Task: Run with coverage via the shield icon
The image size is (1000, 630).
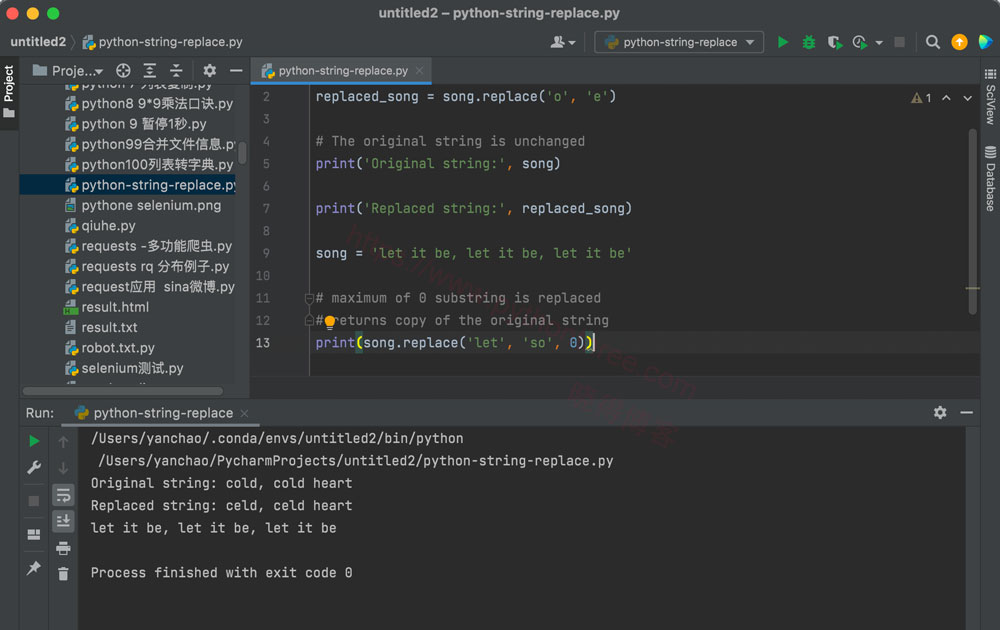Action: pos(834,42)
